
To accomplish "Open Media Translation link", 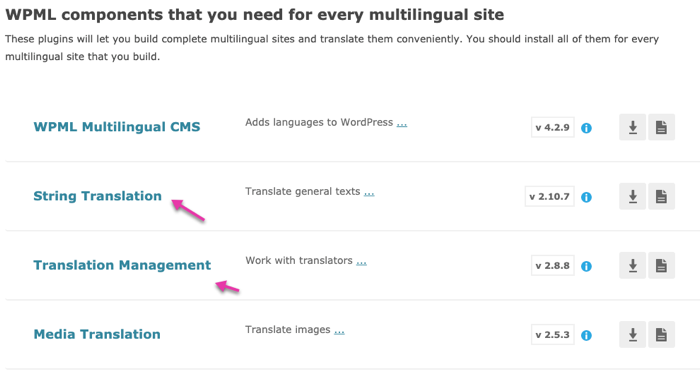I will coord(97,334).
